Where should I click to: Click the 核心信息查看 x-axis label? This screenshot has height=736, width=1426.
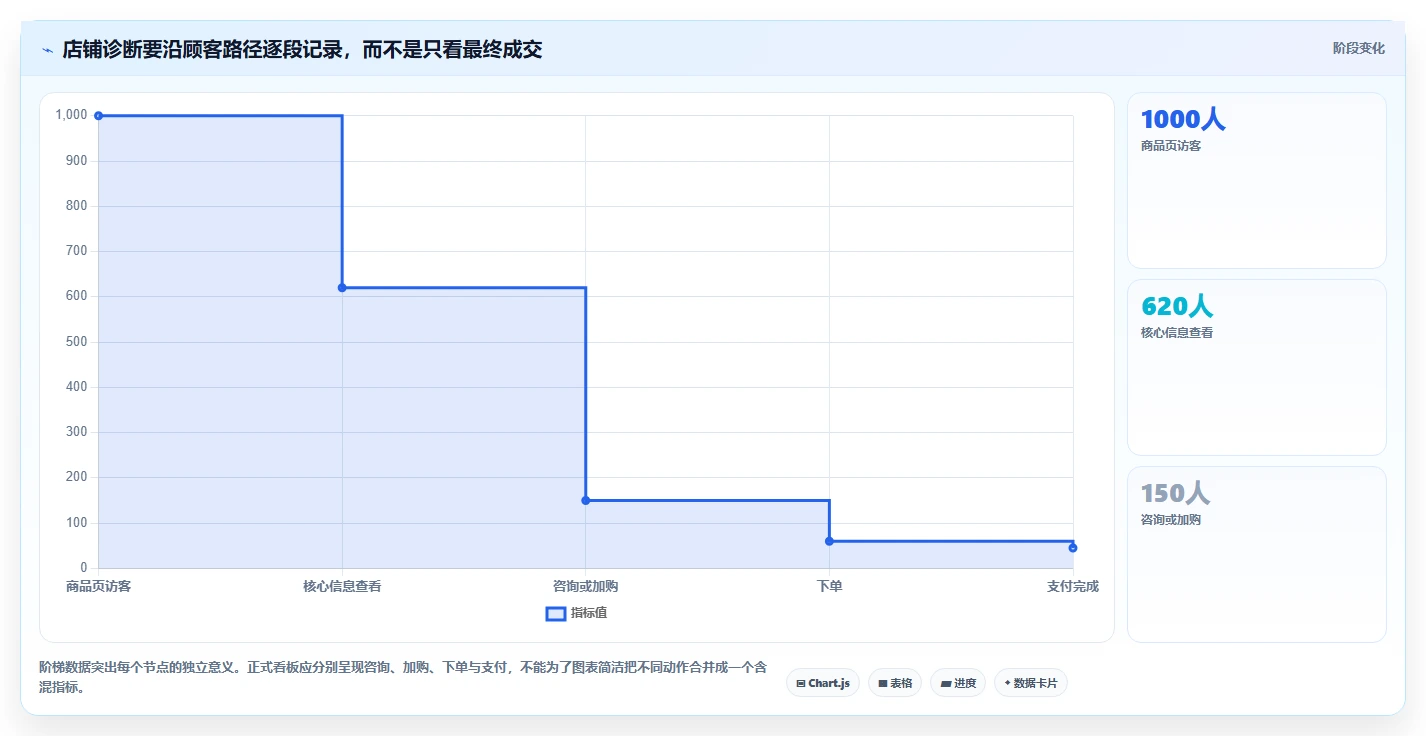(x=342, y=586)
